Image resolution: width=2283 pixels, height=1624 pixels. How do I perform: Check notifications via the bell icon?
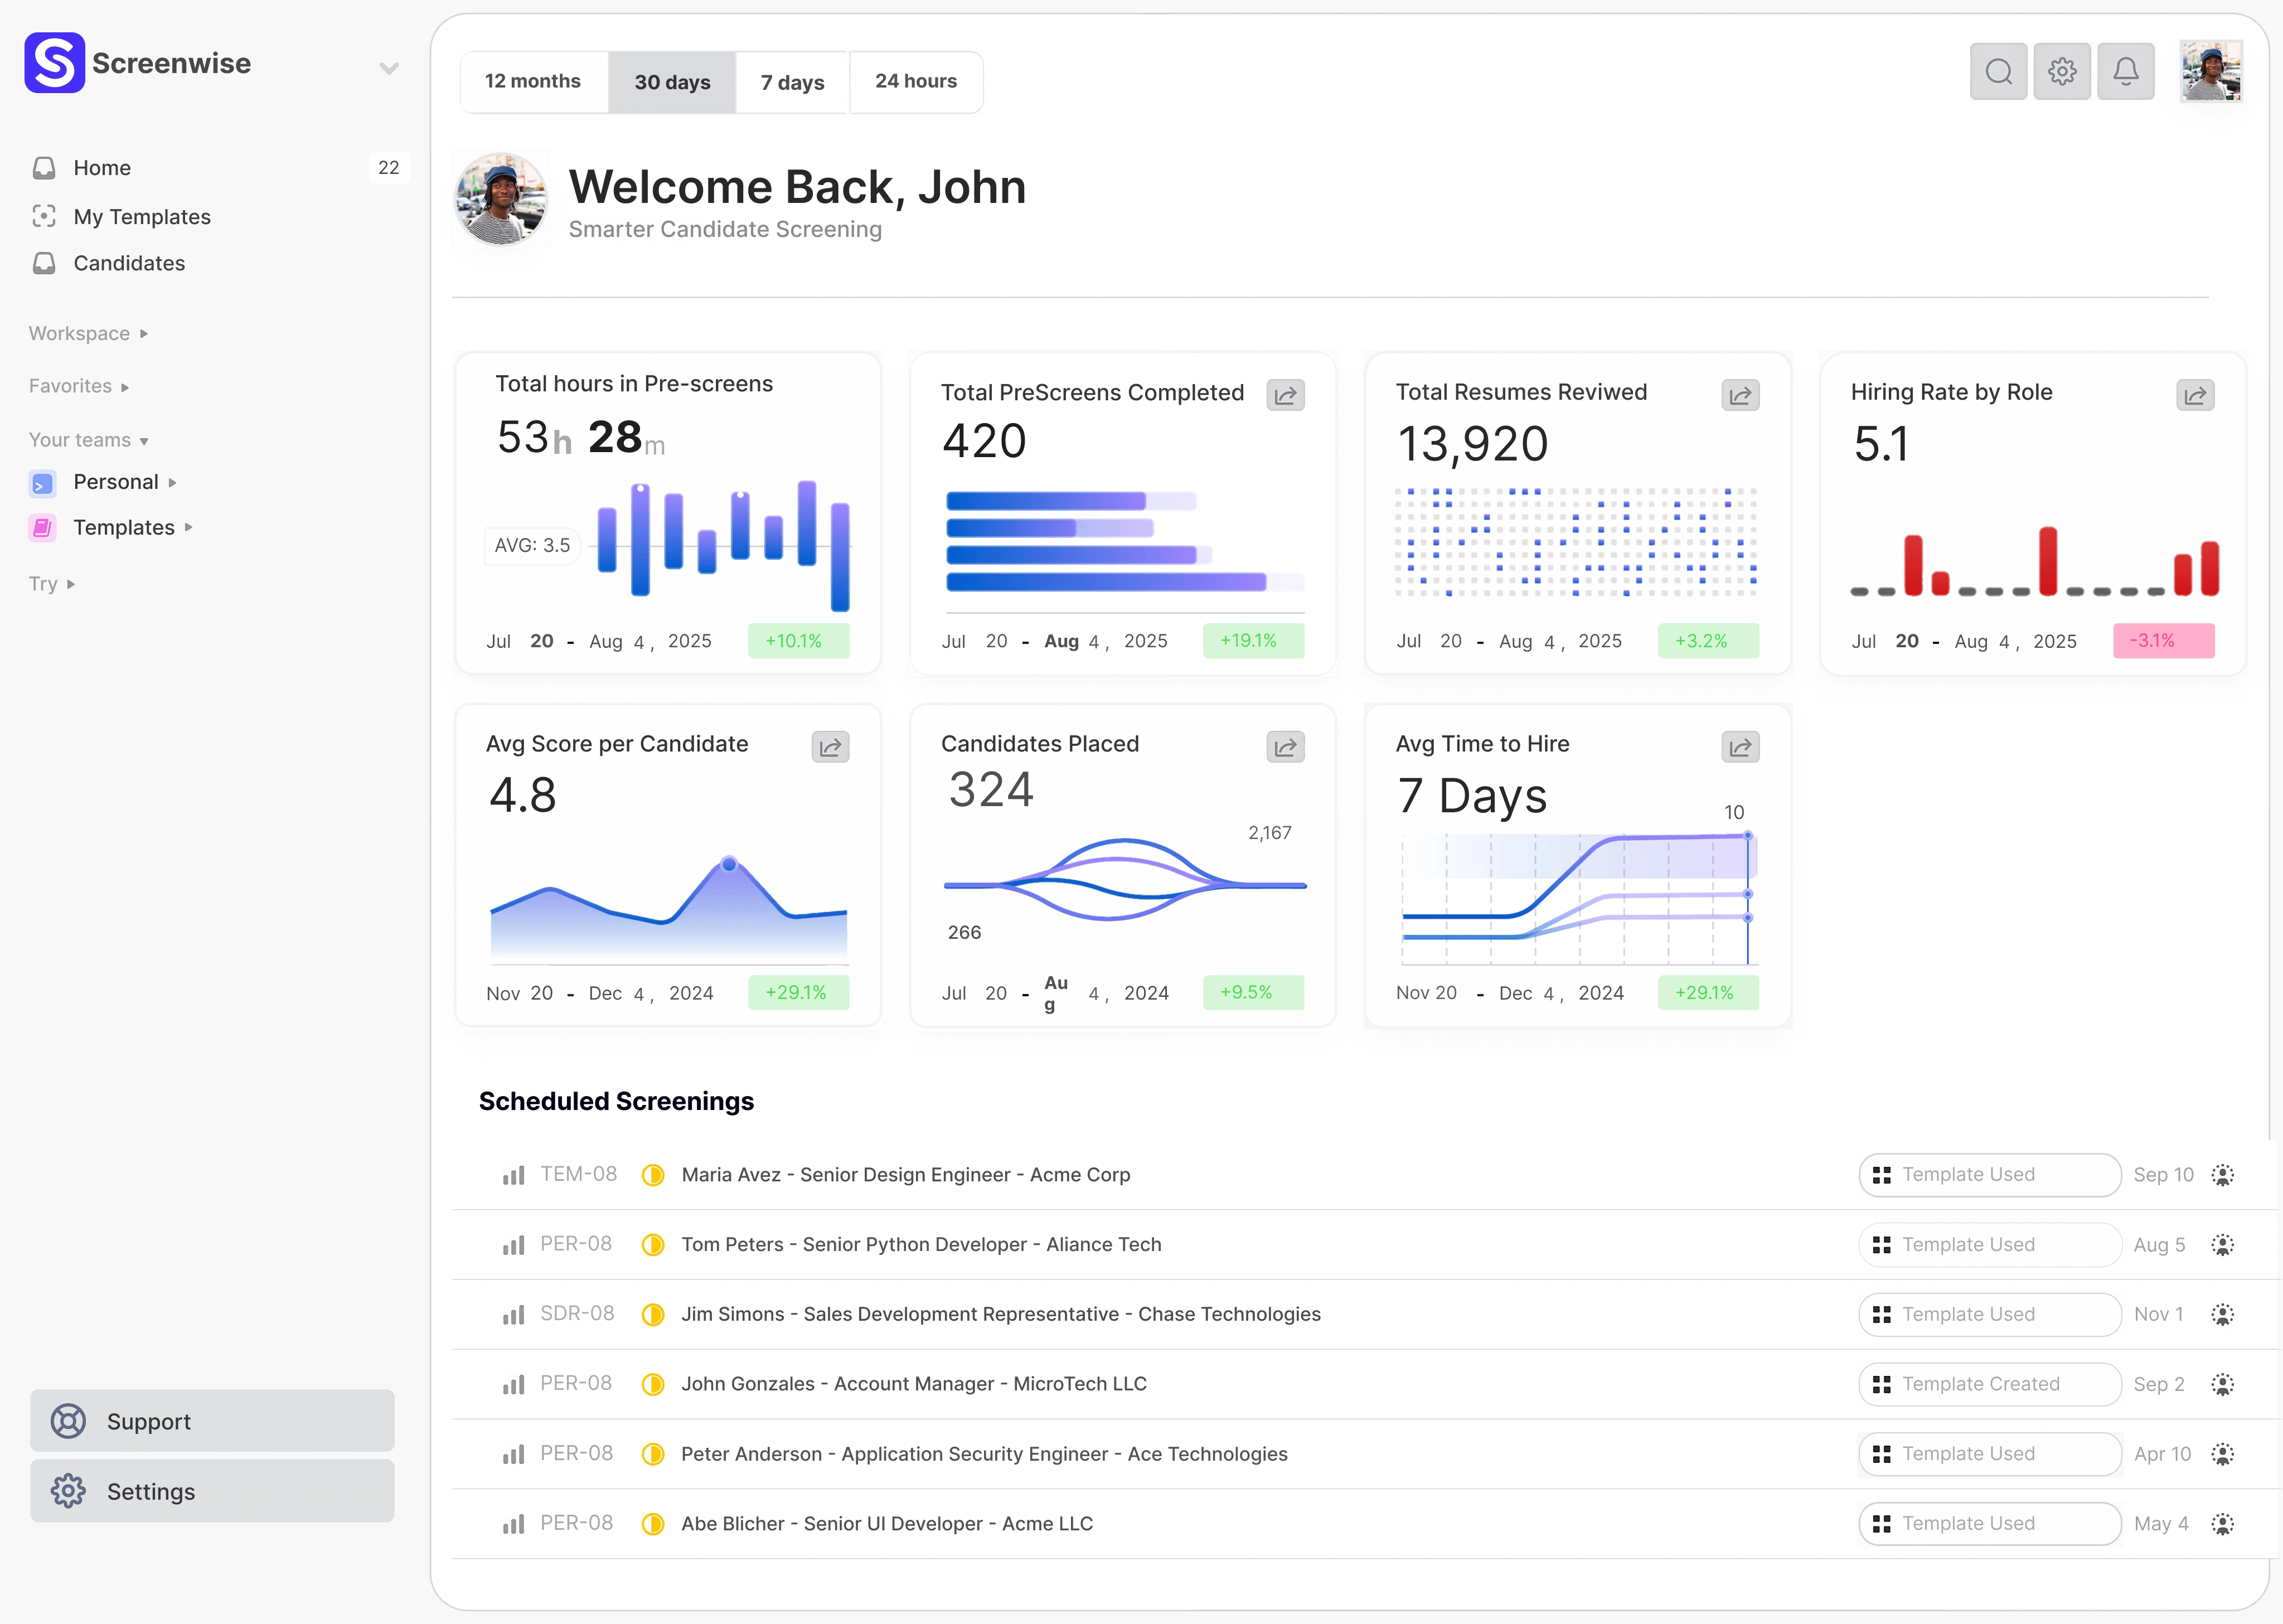click(2126, 71)
